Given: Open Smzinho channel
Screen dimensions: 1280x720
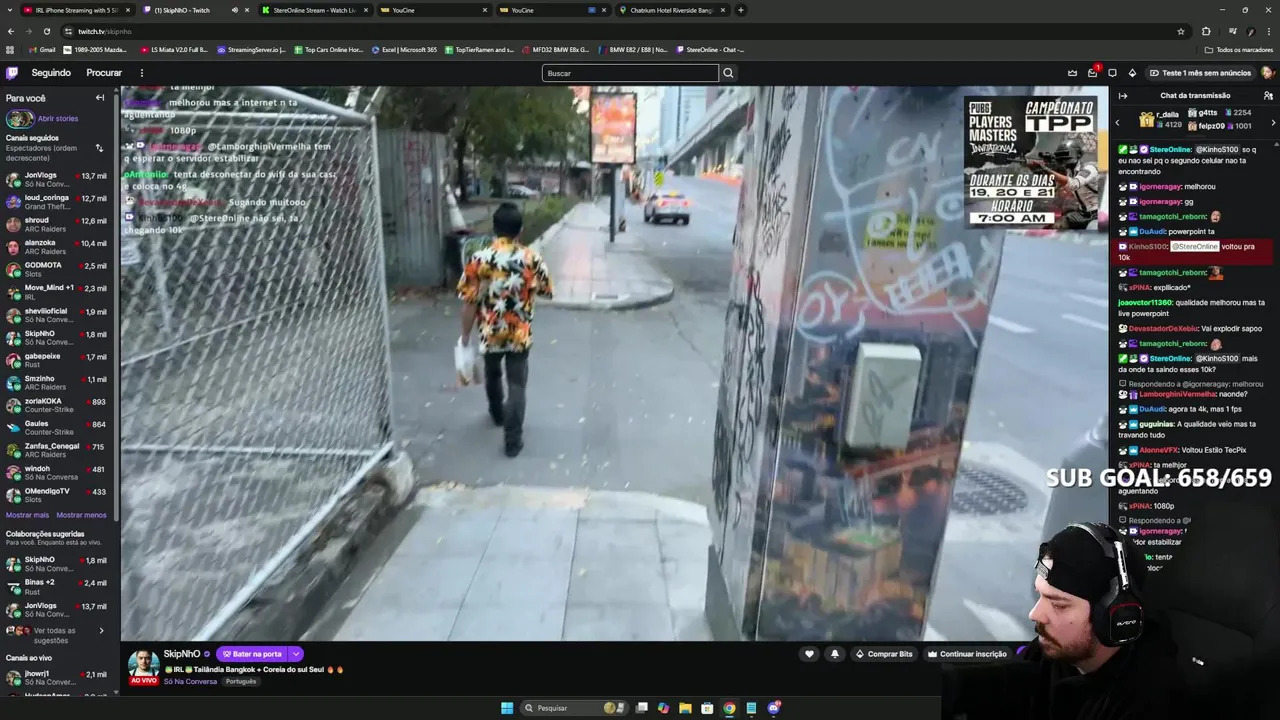Looking at the screenshot, I should tap(57, 383).
